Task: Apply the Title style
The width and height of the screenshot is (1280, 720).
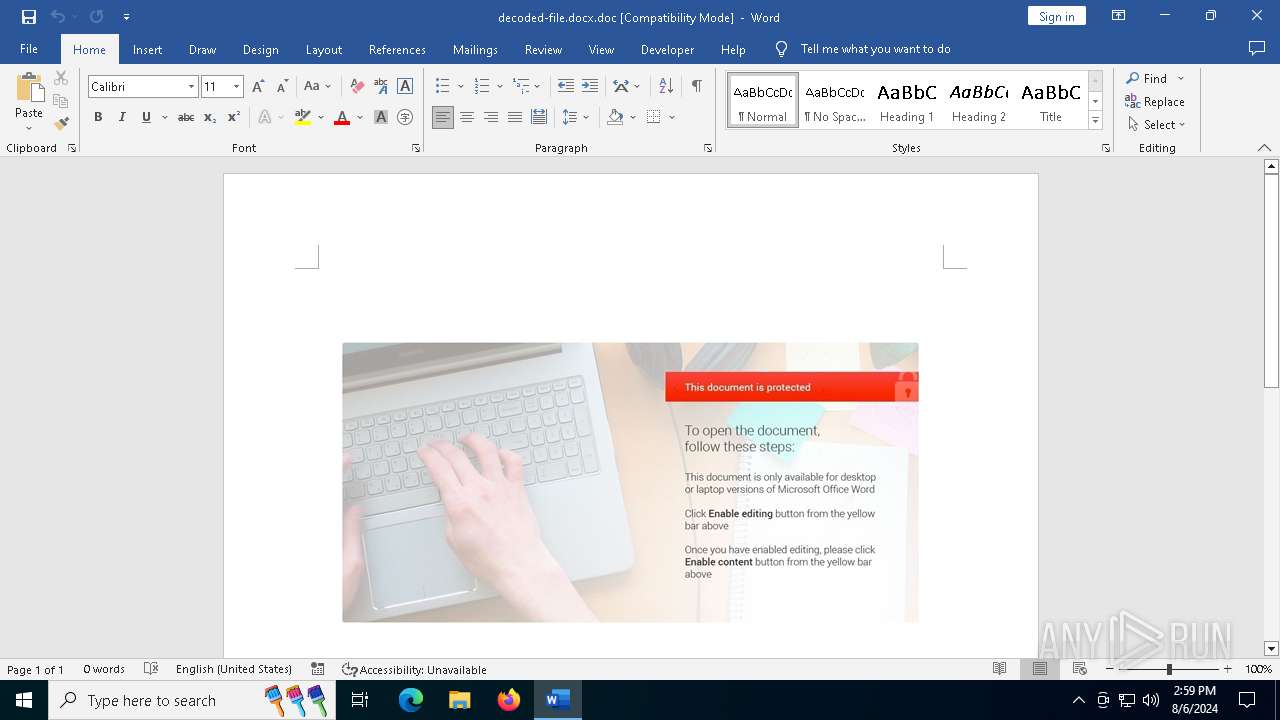Action: [1050, 101]
